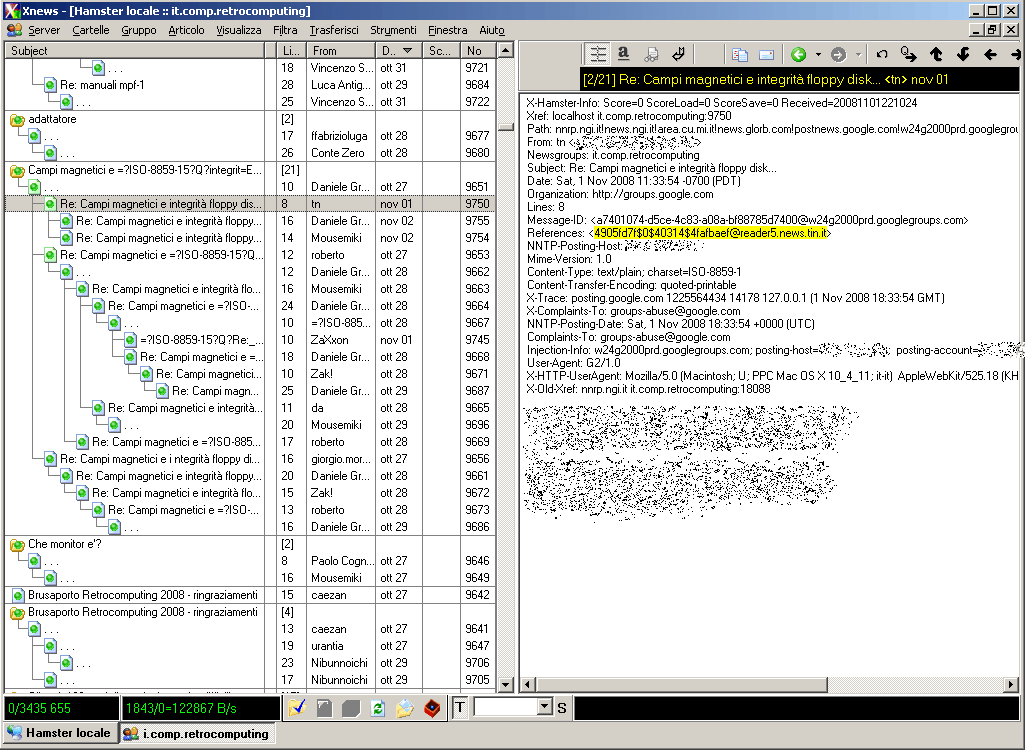Toggle the 'T' button beside the combo box

tap(460, 708)
